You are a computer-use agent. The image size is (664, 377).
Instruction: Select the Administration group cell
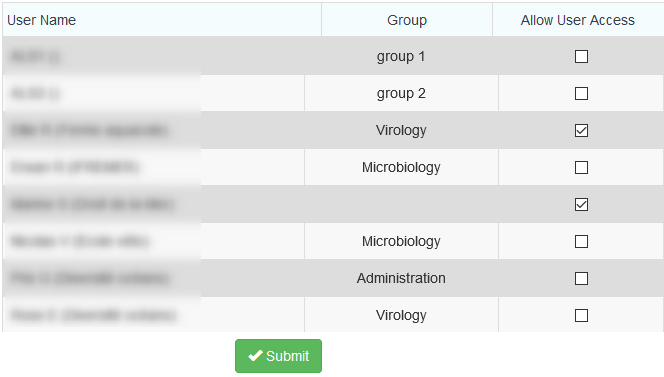(401, 278)
